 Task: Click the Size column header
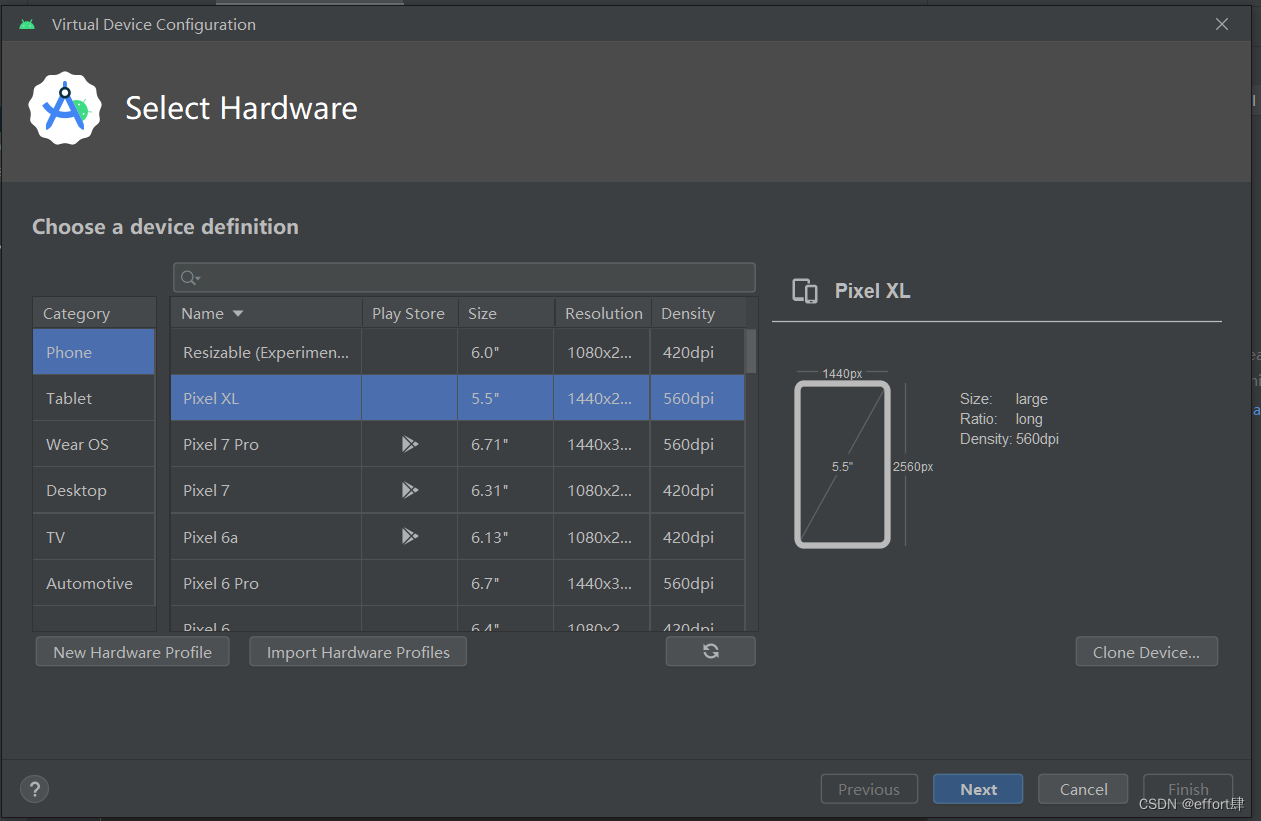[506, 313]
